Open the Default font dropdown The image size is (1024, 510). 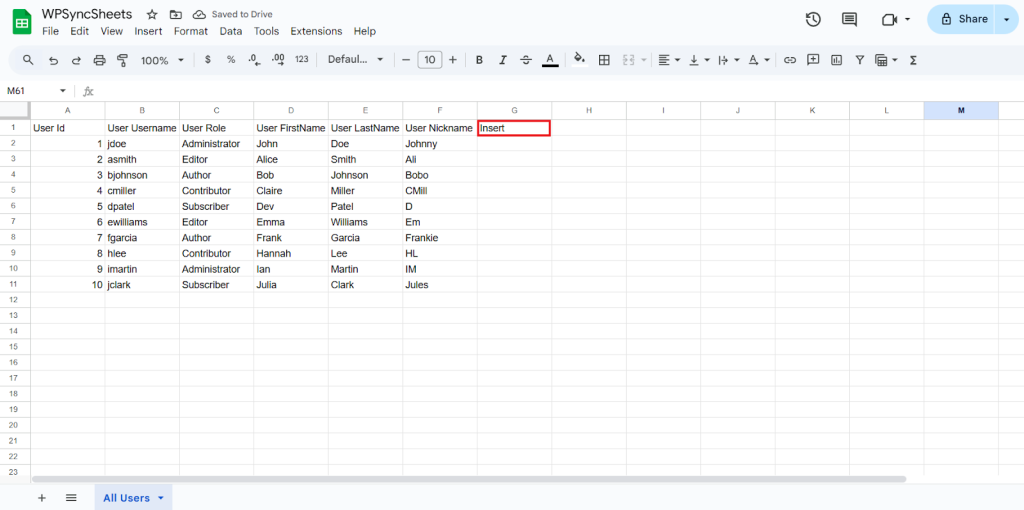356,60
